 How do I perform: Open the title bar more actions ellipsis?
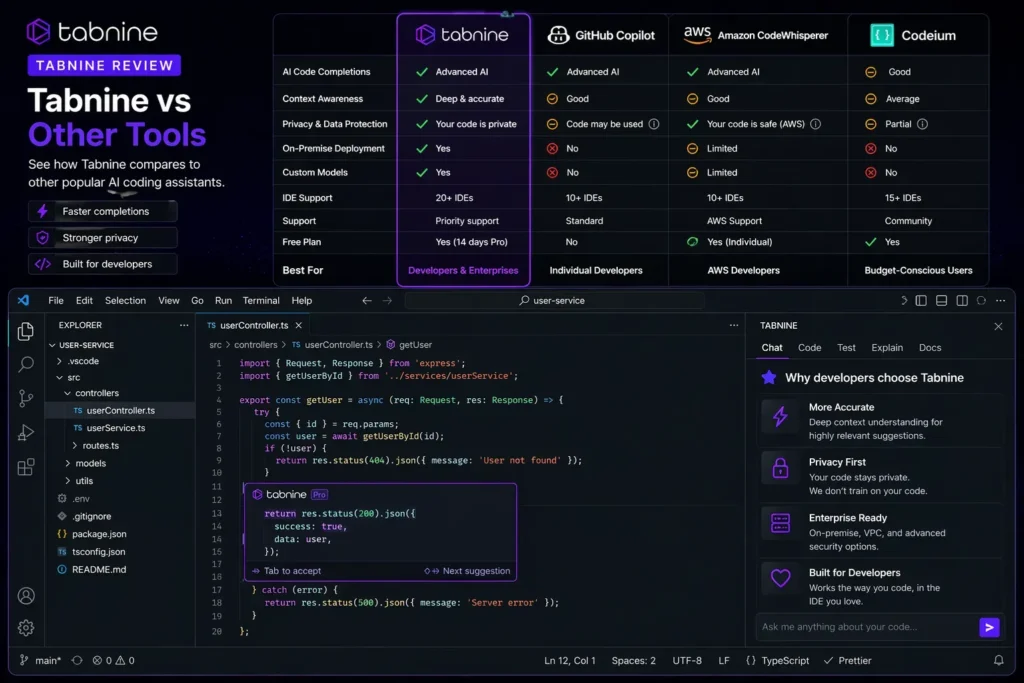[x=1000, y=300]
